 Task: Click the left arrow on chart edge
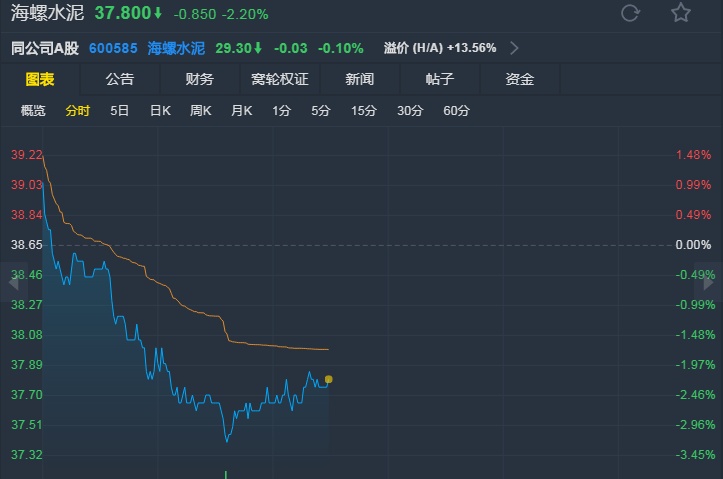[x=14, y=282]
